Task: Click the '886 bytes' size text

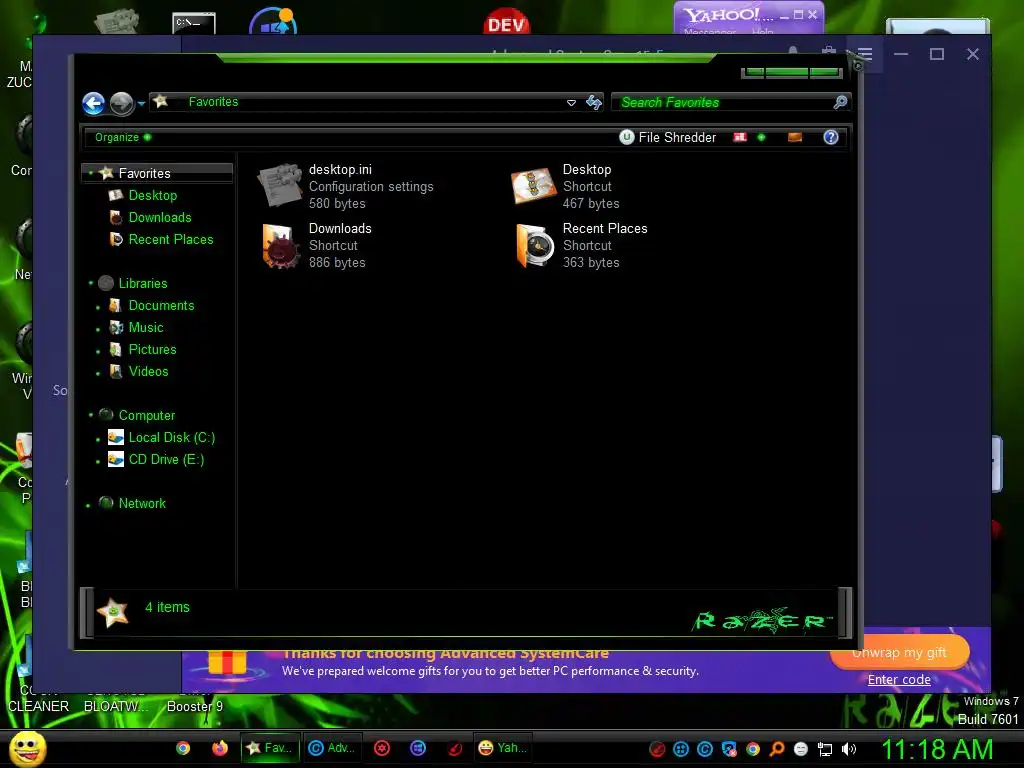Action: [337, 263]
